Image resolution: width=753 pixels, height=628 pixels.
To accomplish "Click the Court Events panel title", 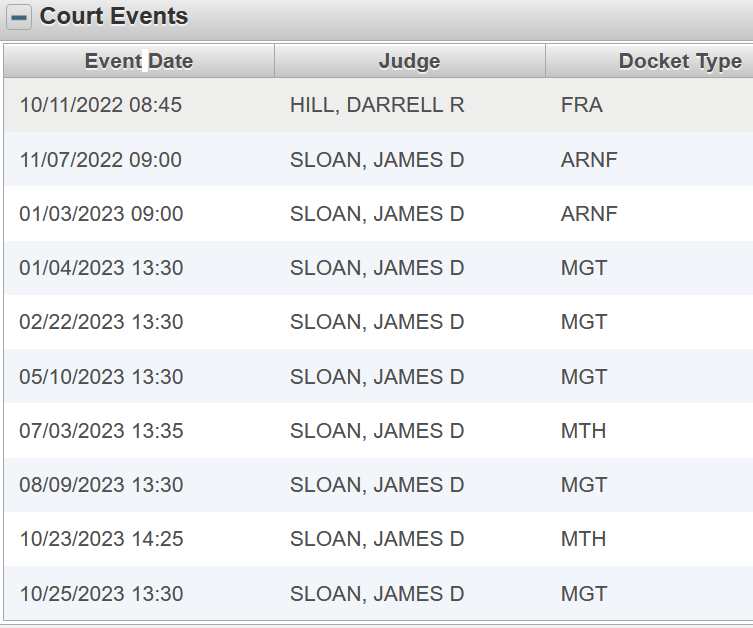I will coord(114,17).
